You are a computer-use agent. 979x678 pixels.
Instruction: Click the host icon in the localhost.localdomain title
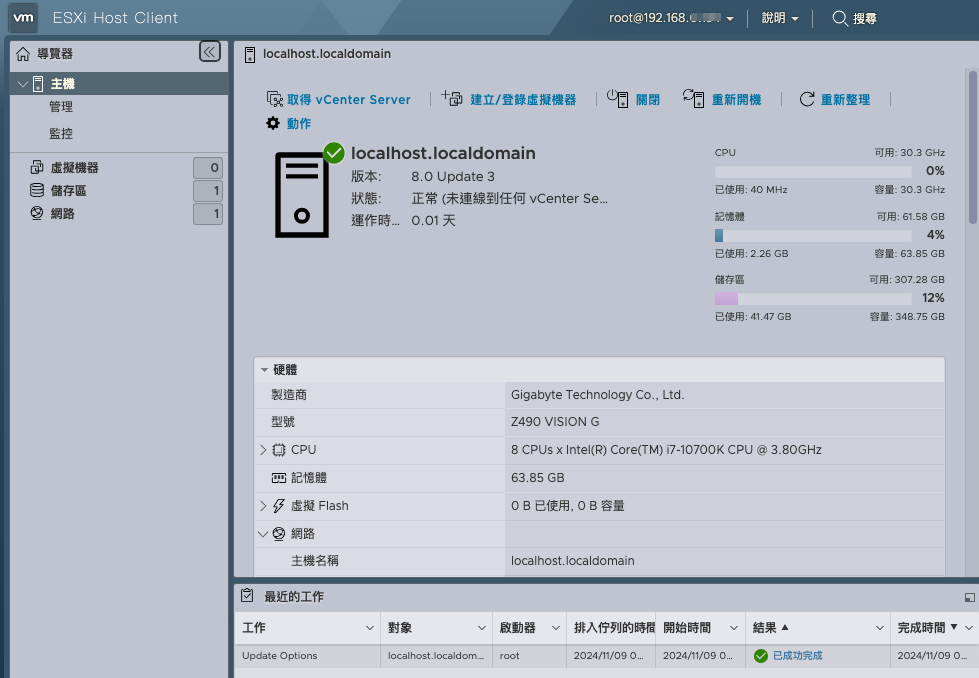(x=250, y=55)
